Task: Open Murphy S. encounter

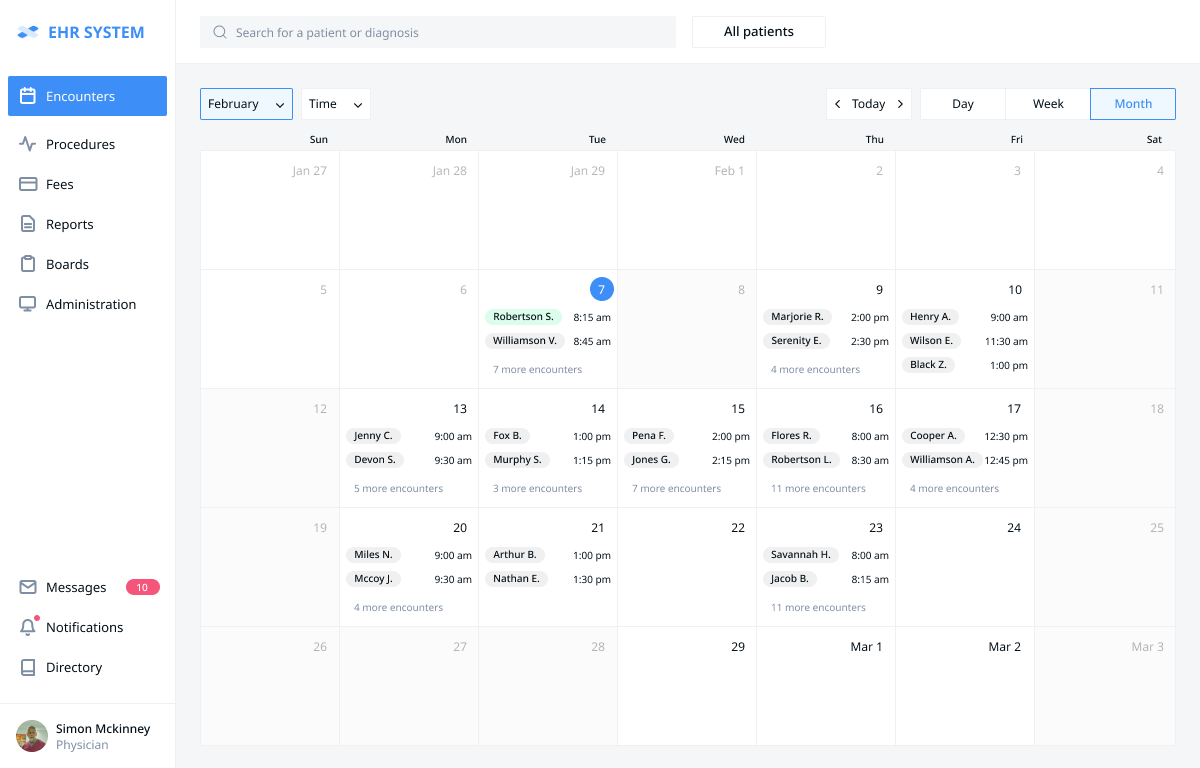Action: (517, 460)
